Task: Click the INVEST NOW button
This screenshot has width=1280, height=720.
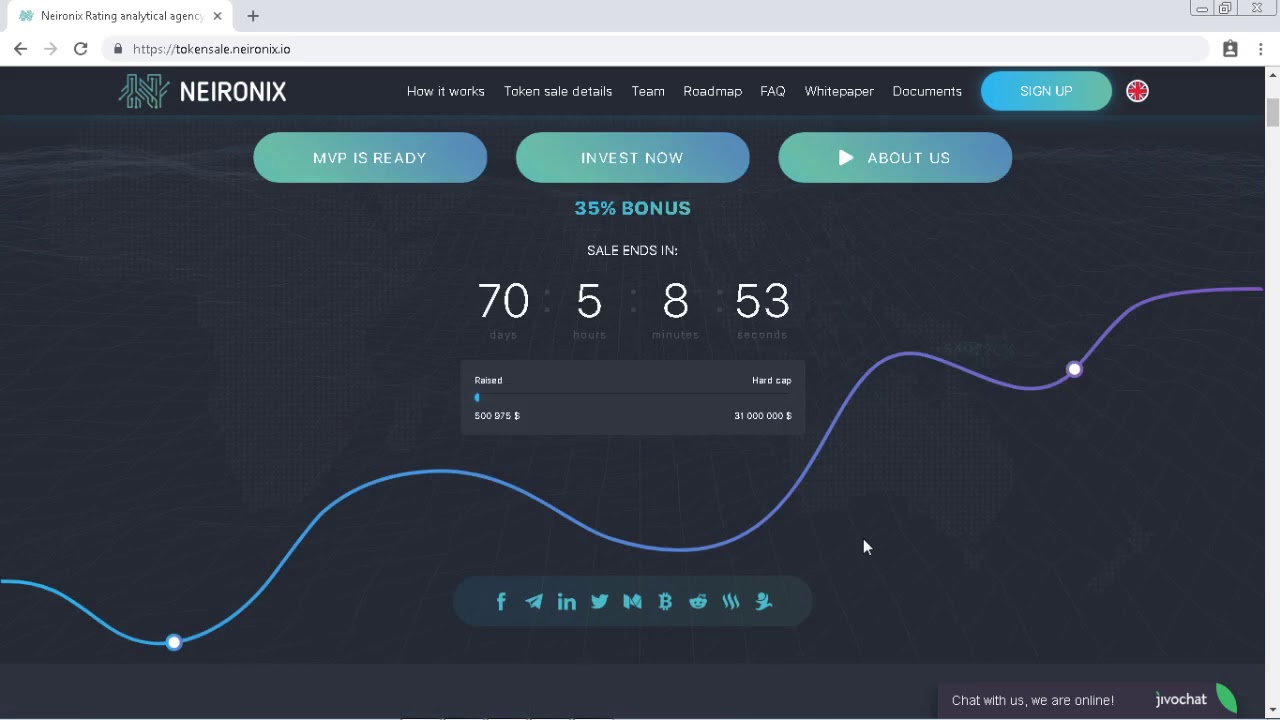Action: click(632, 158)
